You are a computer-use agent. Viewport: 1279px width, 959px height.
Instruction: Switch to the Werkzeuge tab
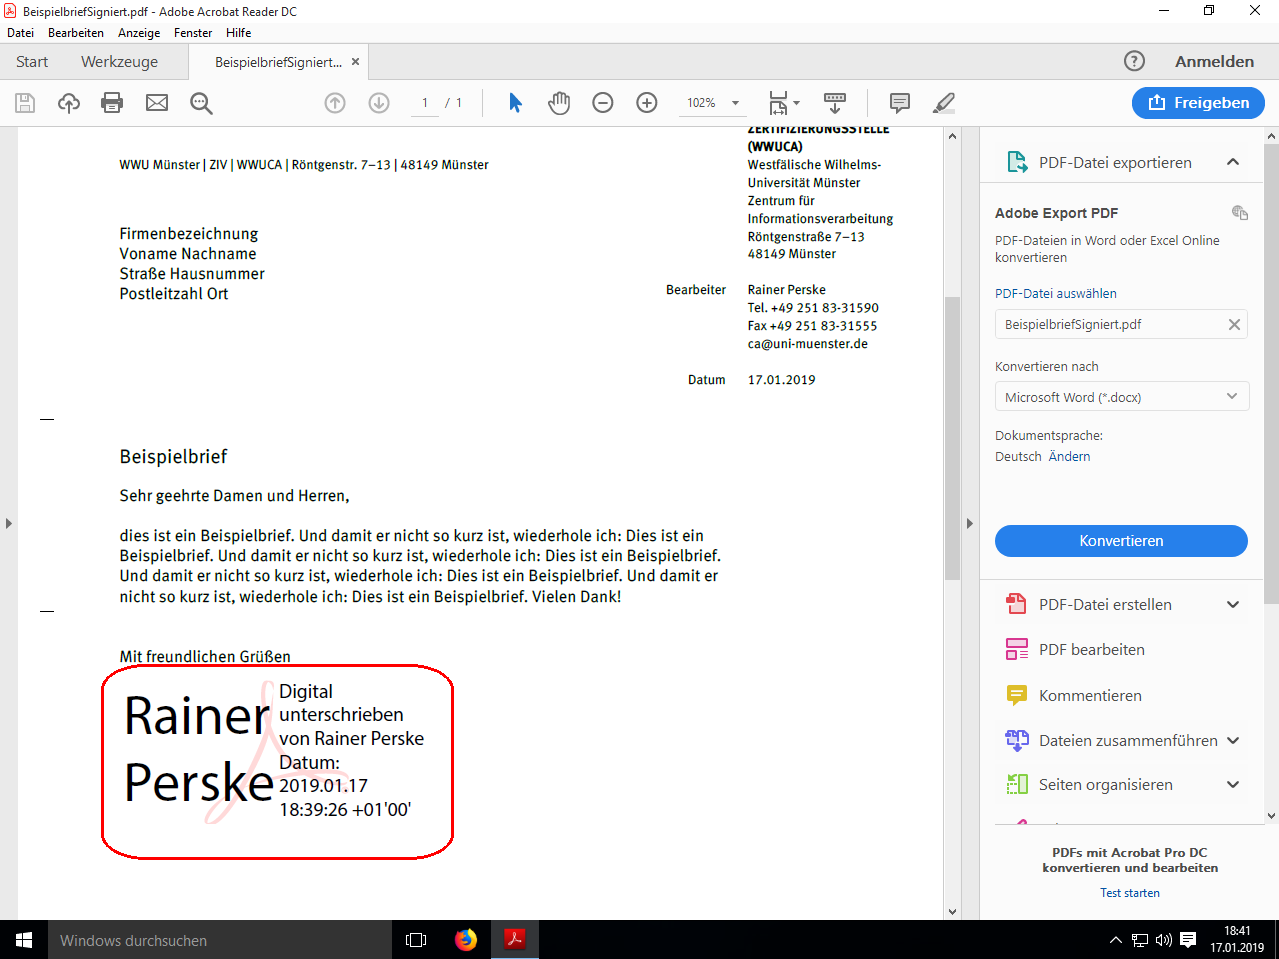(x=119, y=62)
